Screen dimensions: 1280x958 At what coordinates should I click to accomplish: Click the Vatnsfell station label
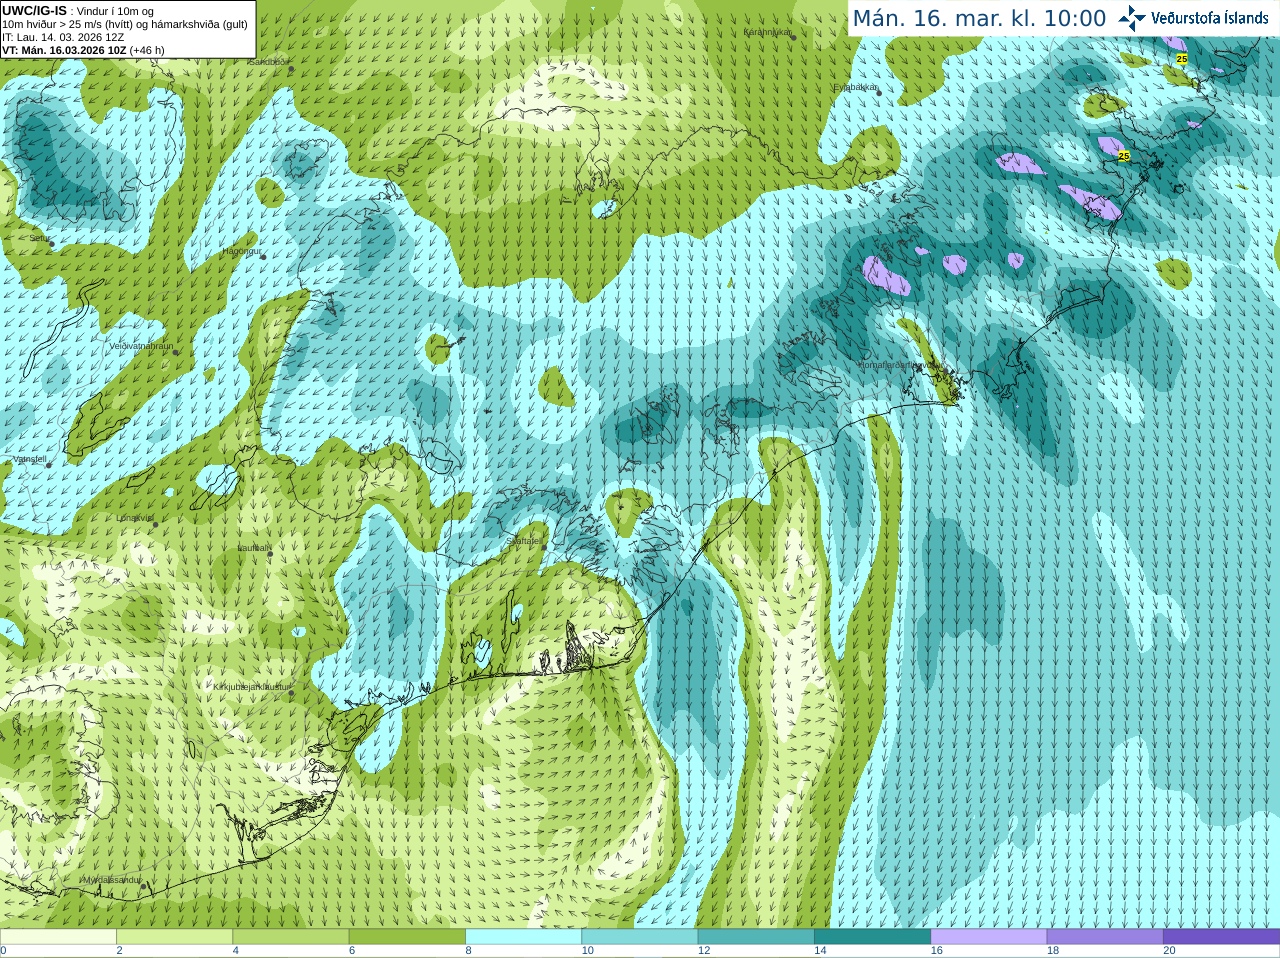(x=29, y=459)
